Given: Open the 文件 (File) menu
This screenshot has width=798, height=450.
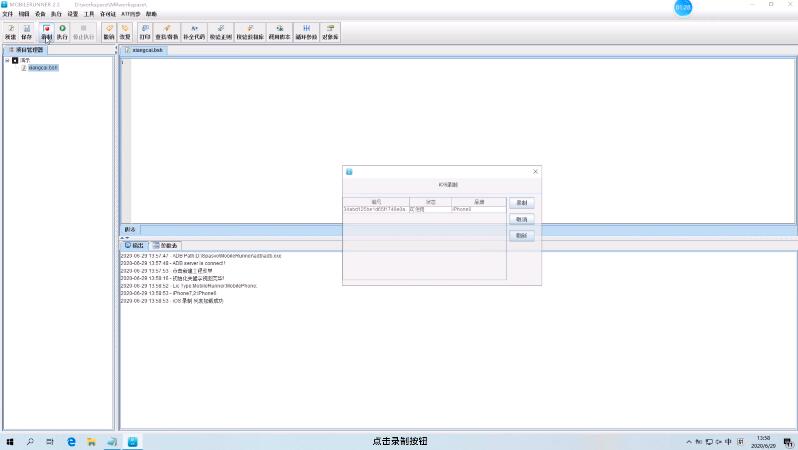Looking at the screenshot, I should [x=7, y=15].
